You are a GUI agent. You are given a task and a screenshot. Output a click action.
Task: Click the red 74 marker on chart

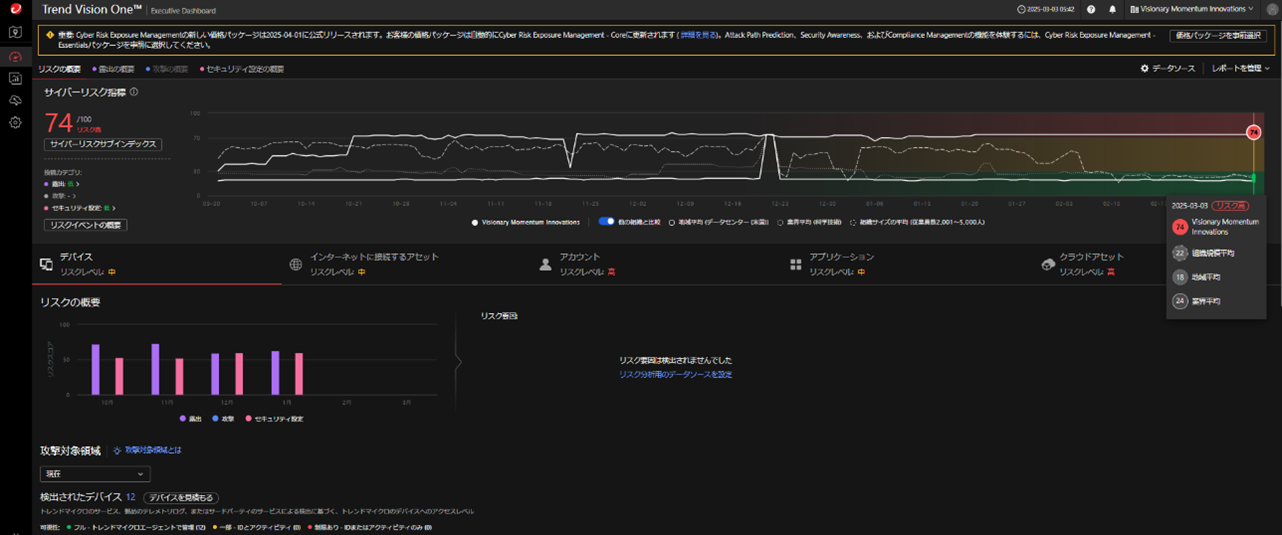pyautogui.click(x=1253, y=132)
